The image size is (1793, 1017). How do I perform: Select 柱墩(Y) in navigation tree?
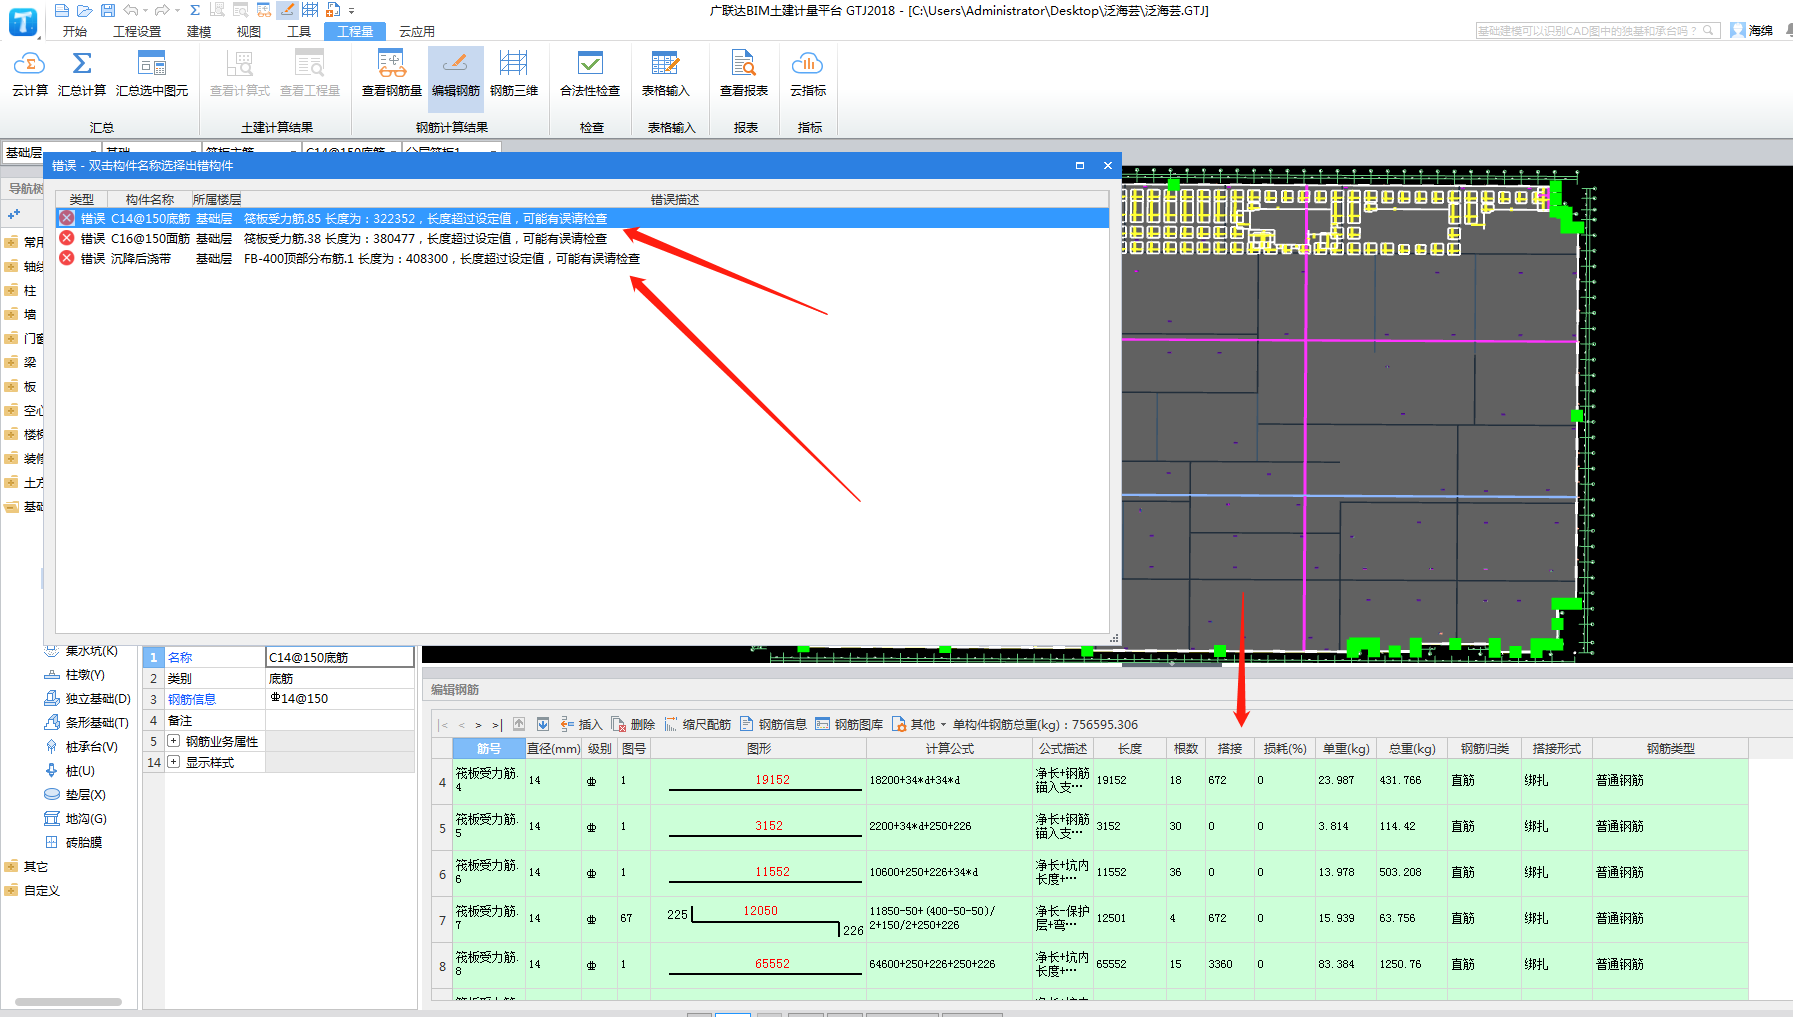pyautogui.click(x=75, y=674)
